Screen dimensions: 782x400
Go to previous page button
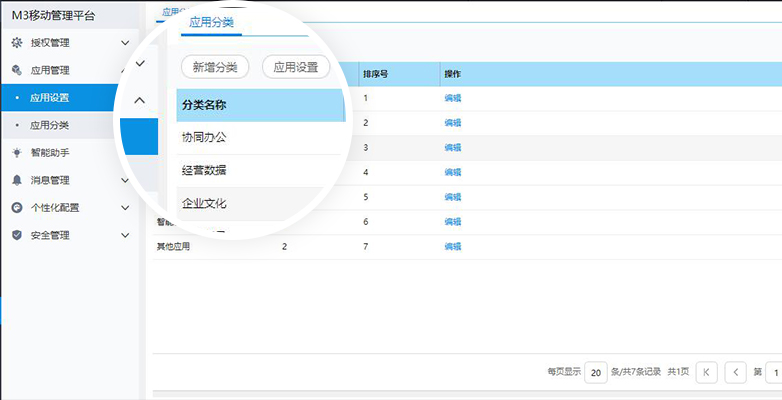[x=736, y=372]
